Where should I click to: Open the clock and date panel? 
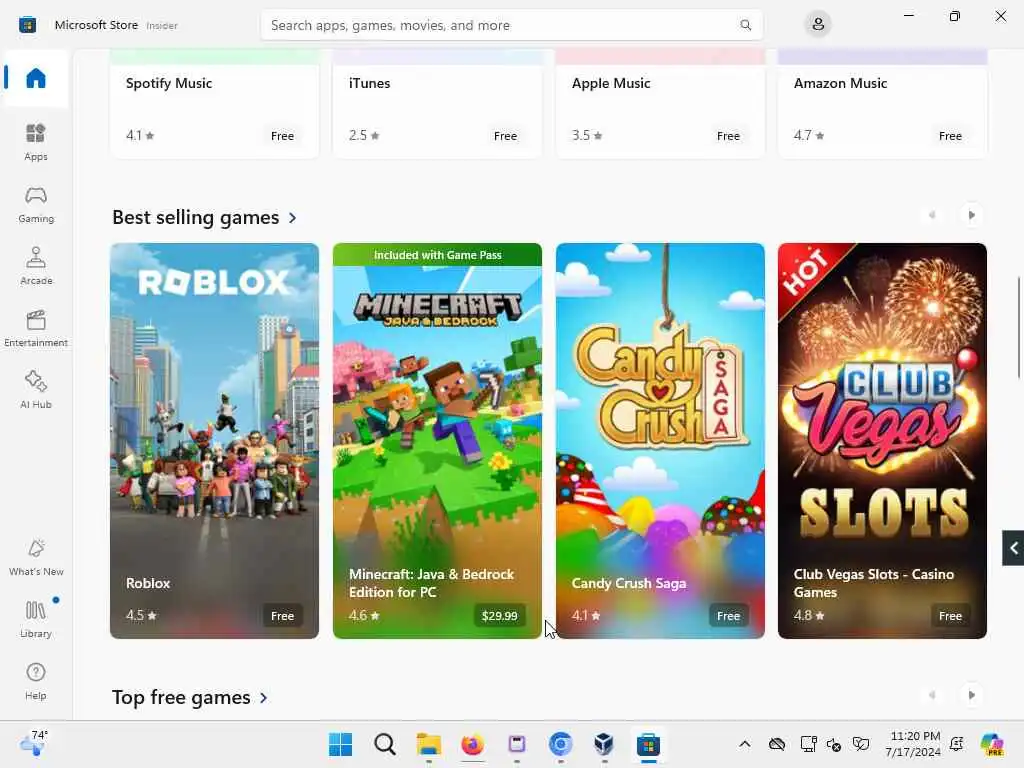click(x=914, y=744)
